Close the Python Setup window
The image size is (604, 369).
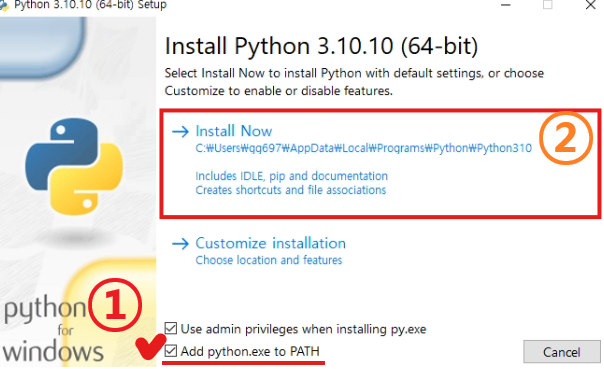tap(591, 5)
